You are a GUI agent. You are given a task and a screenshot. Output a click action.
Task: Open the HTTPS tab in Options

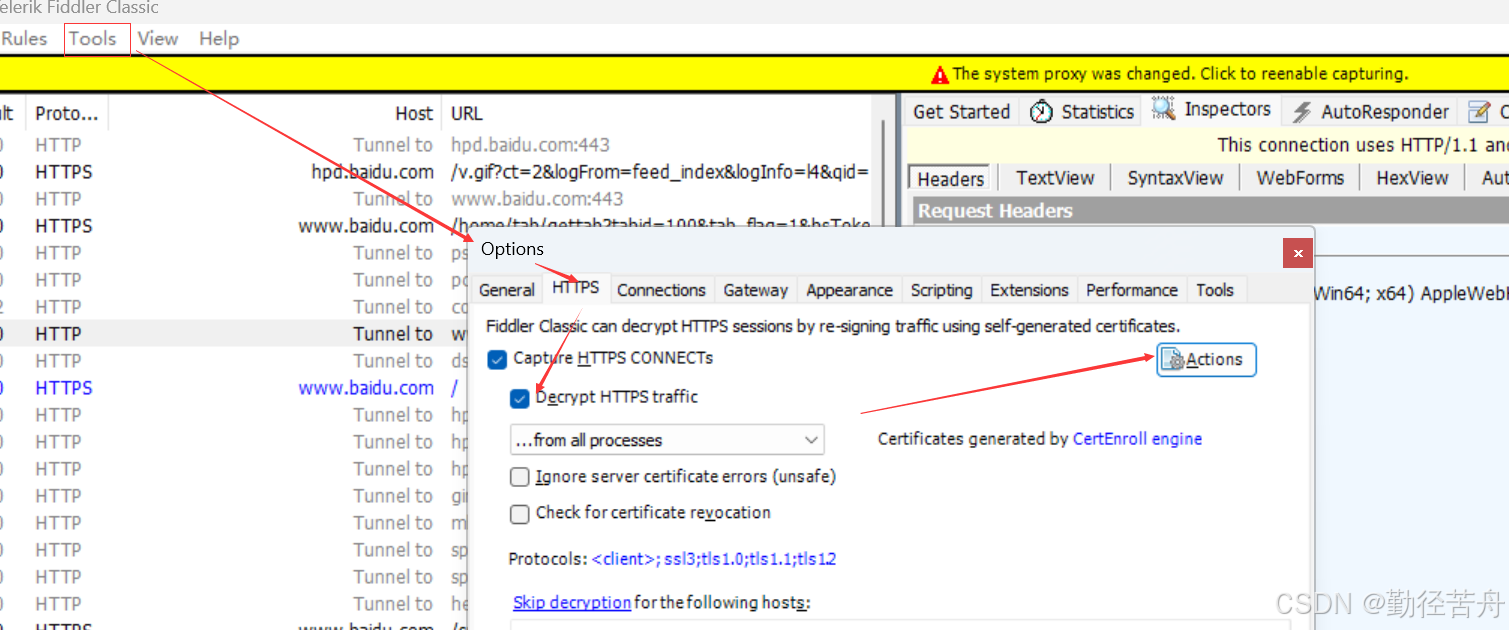tap(576, 288)
